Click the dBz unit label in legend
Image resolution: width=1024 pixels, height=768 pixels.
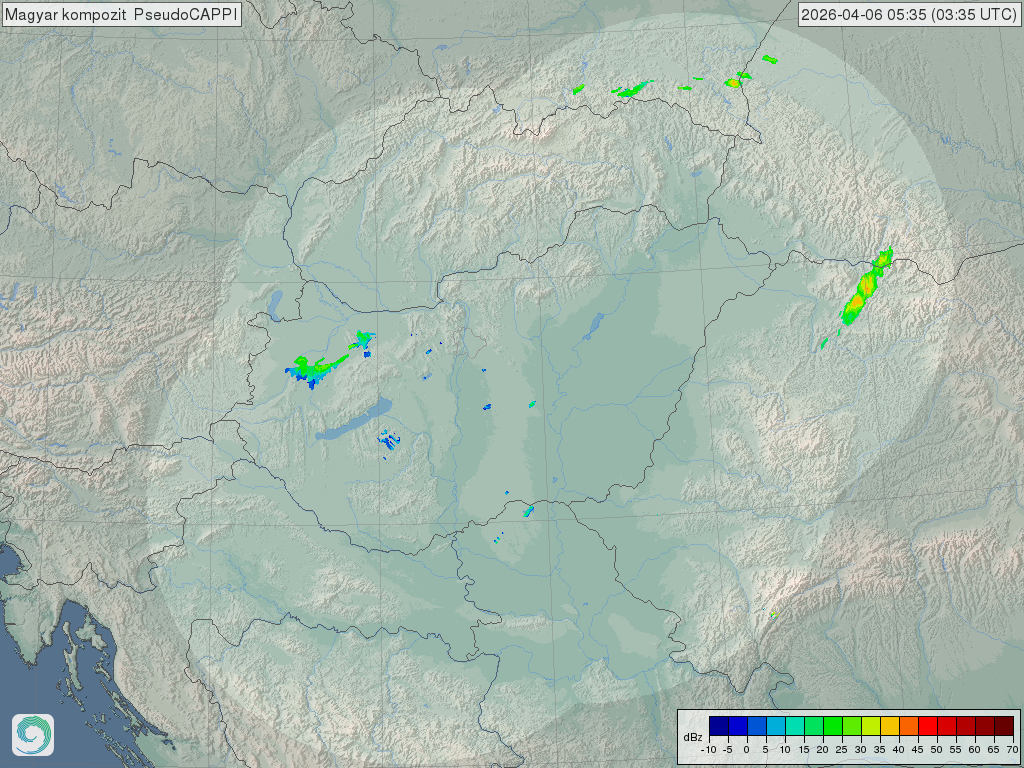[x=692, y=737]
